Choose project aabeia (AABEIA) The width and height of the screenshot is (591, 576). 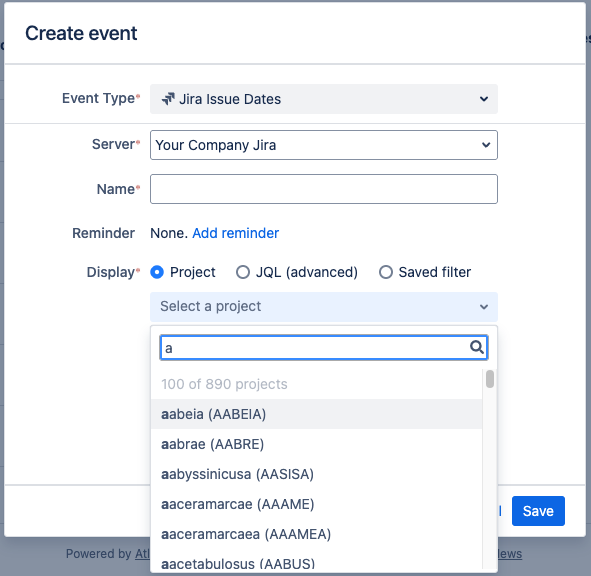316,414
